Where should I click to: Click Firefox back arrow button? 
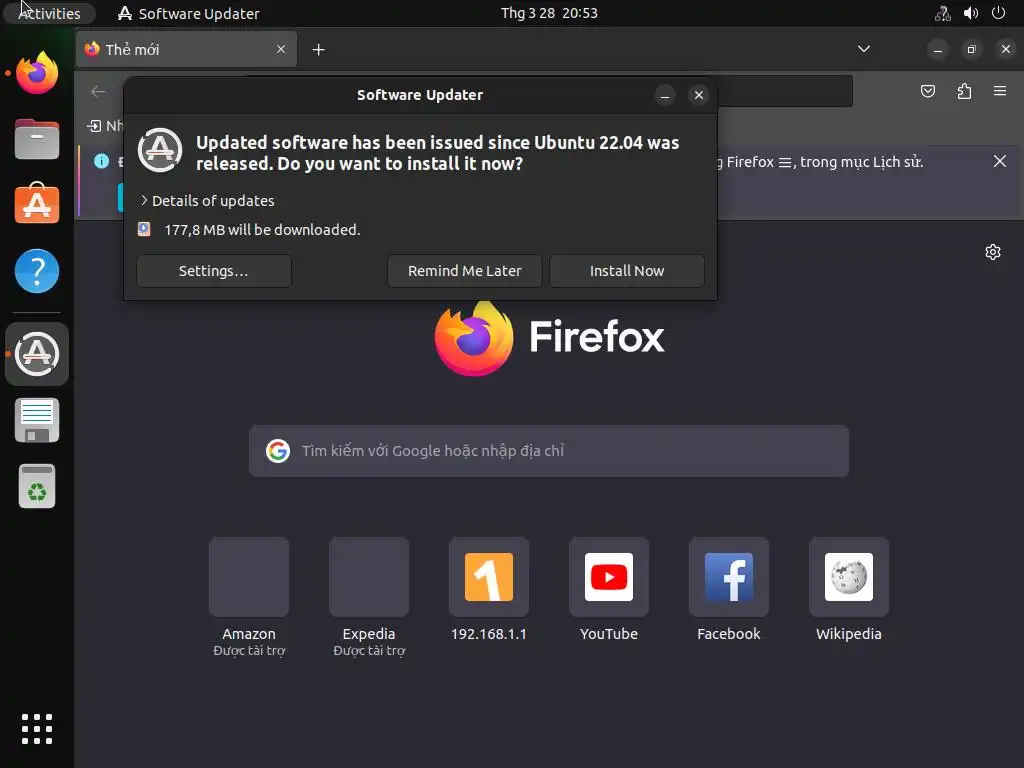(x=98, y=91)
